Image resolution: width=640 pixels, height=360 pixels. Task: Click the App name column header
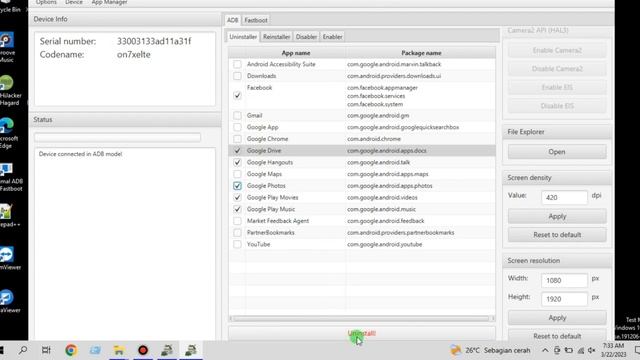[296, 53]
